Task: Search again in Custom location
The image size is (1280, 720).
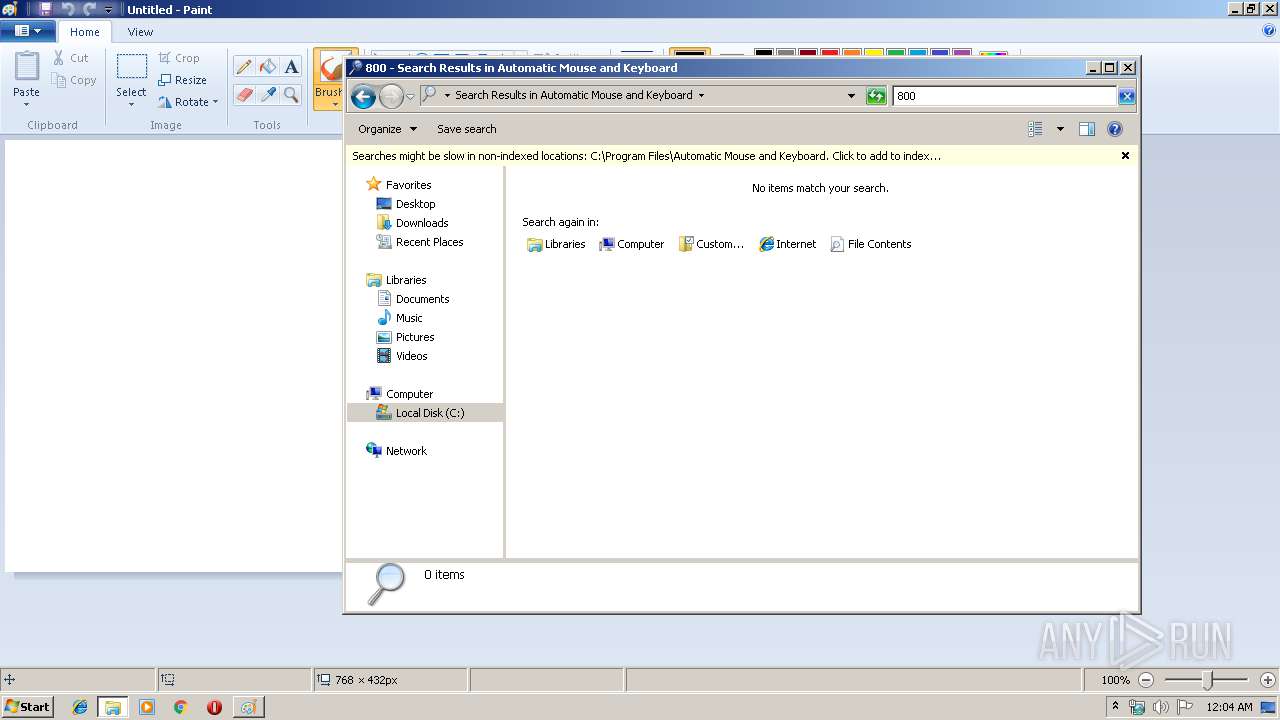Action: (711, 244)
